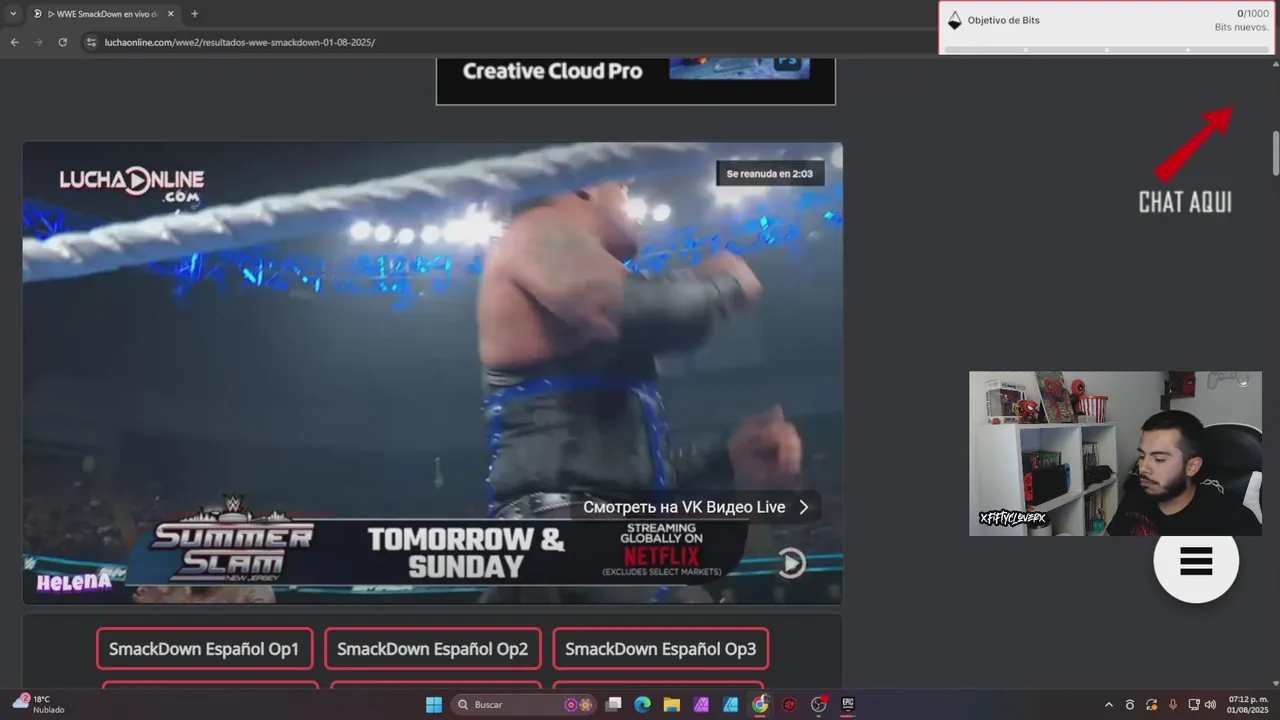Click the LuchaOnline.com logo on video

click(x=131, y=183)
